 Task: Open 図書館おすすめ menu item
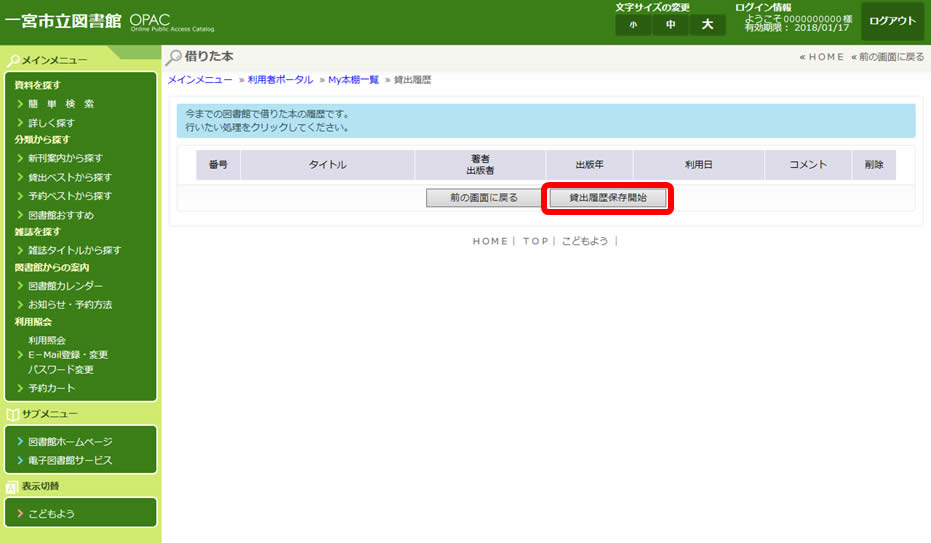[61, 215]
